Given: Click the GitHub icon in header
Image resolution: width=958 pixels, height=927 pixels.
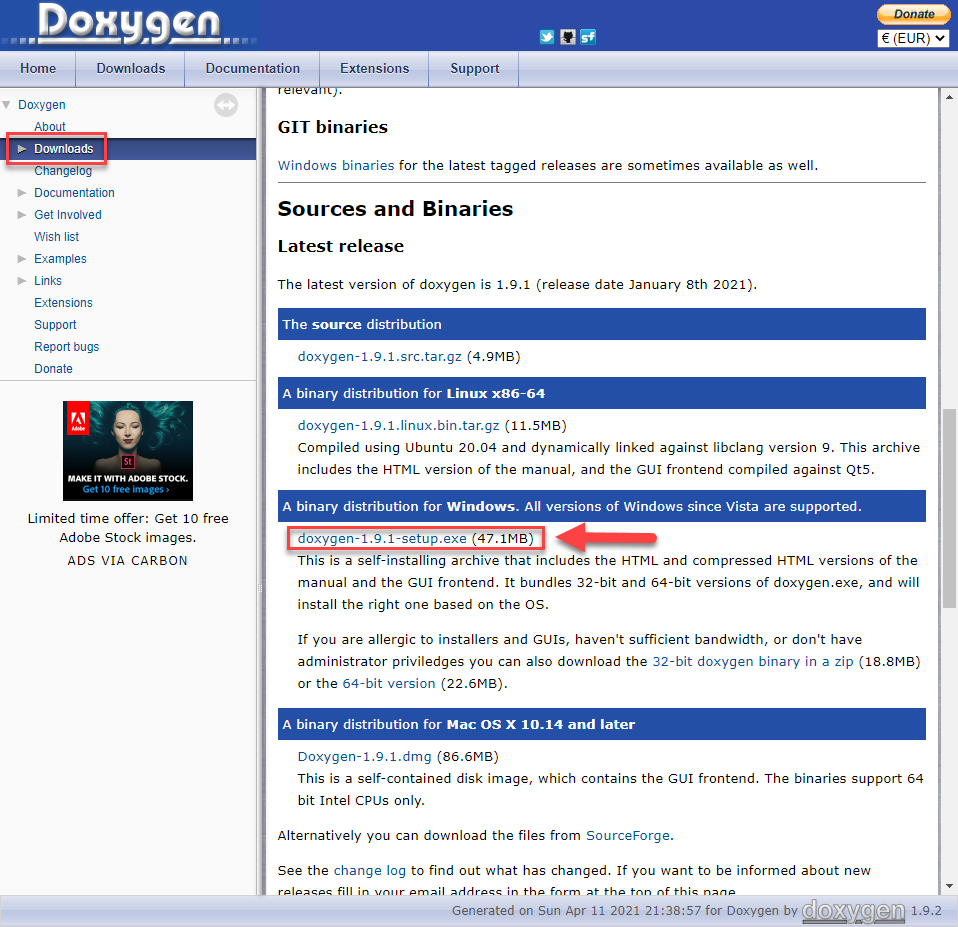Looking at the screenshot, I should click(568, 37).
